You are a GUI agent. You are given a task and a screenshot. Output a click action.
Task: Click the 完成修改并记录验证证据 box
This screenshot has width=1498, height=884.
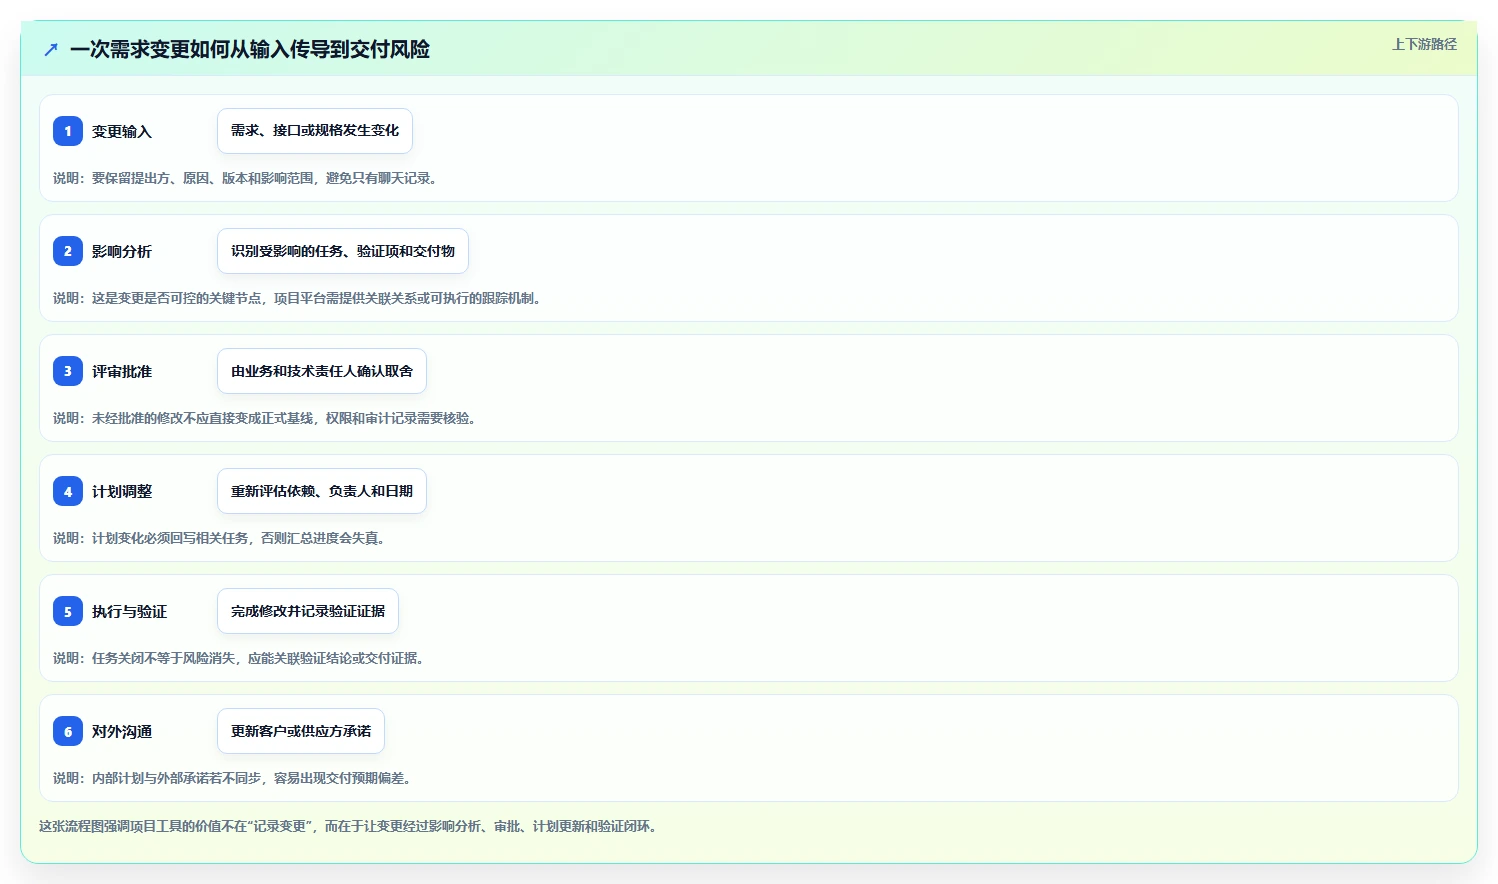(308, 611)
